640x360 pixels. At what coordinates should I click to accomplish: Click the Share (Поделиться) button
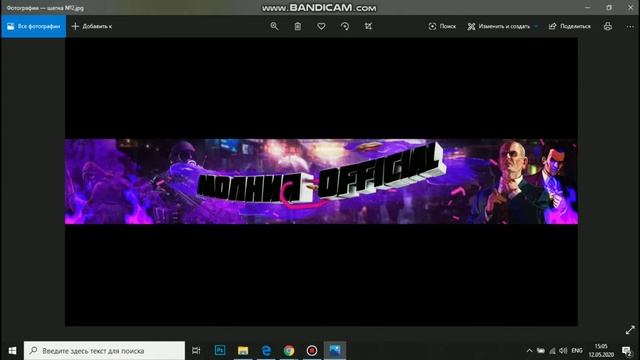pos(570,26)
